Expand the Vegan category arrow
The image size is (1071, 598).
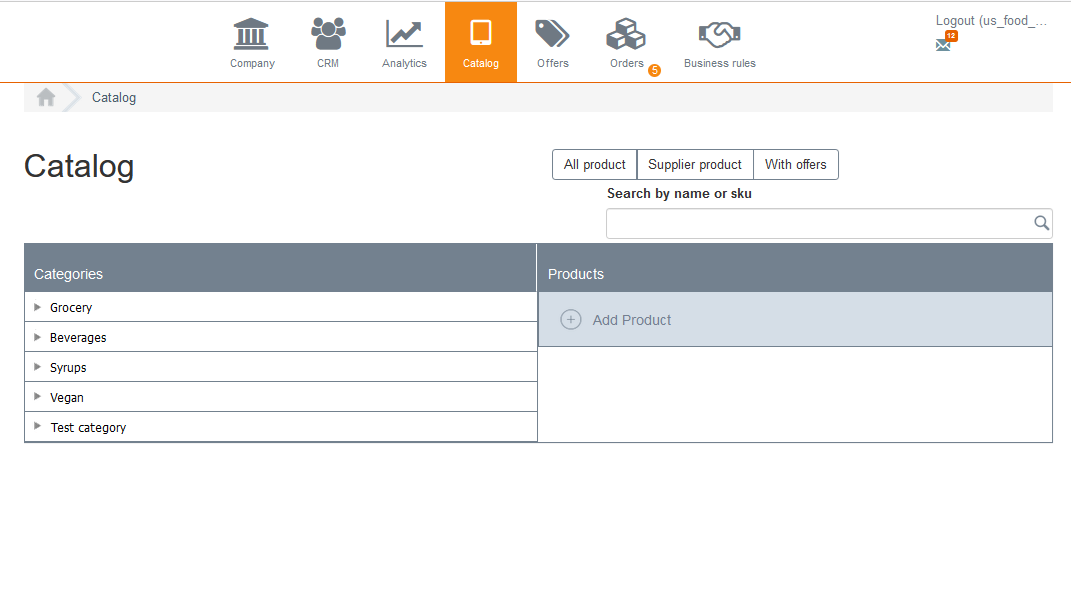(x=38, y=397)
